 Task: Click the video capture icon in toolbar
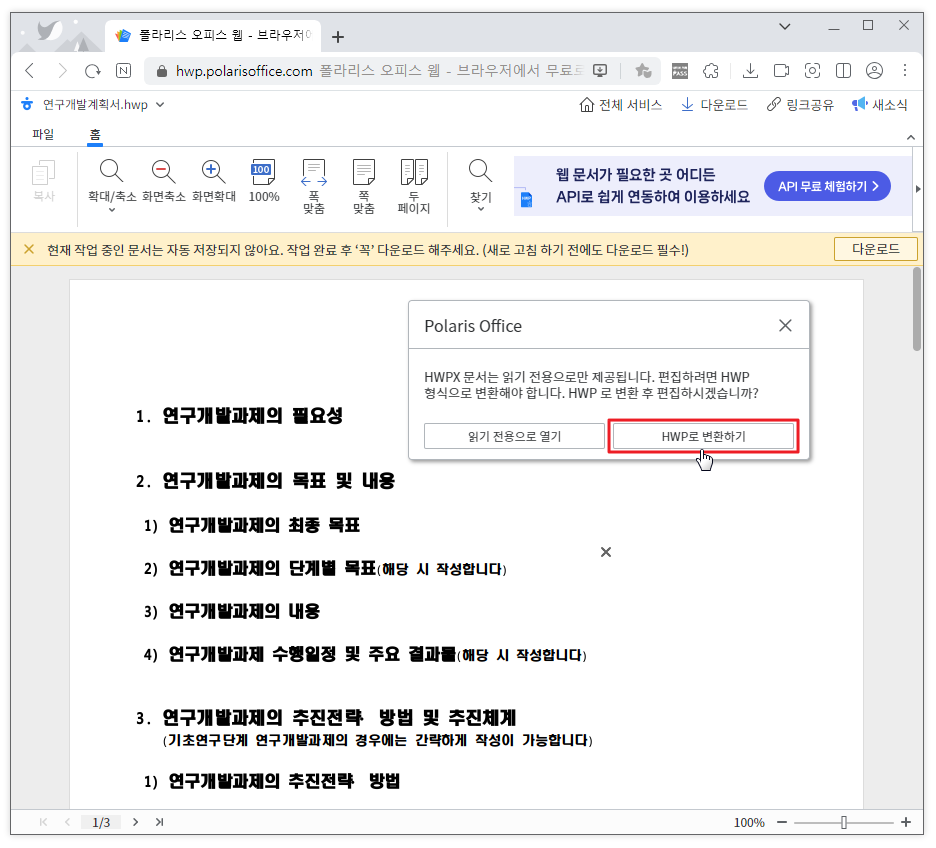781,71
